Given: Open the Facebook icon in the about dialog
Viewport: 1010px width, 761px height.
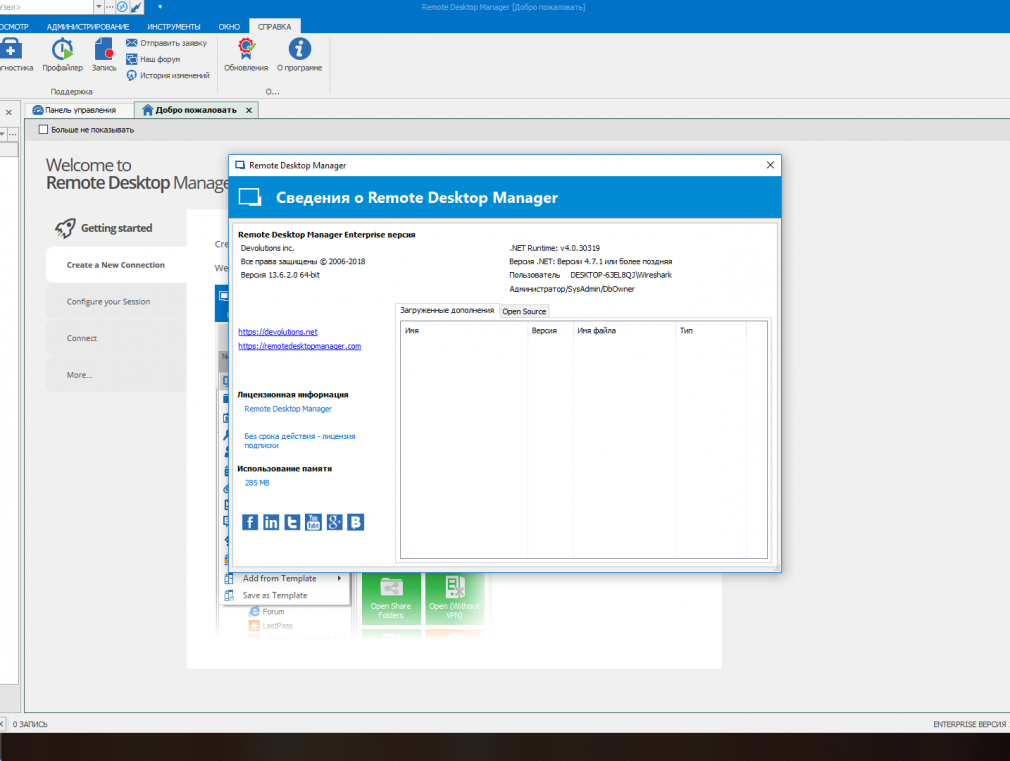Looking at the screenshot, I should click(x=250, y=522).
